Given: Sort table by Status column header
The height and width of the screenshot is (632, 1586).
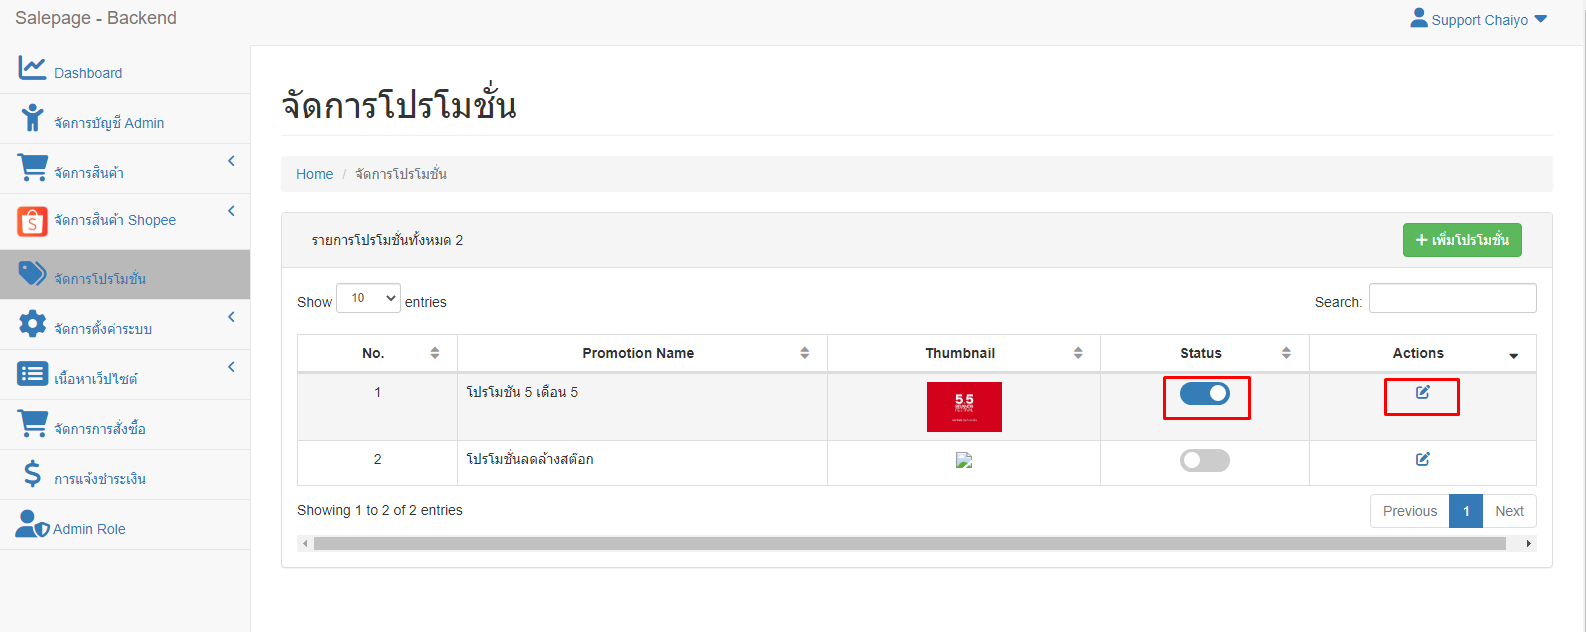Looking at the screenshot, I should 1201,353.
